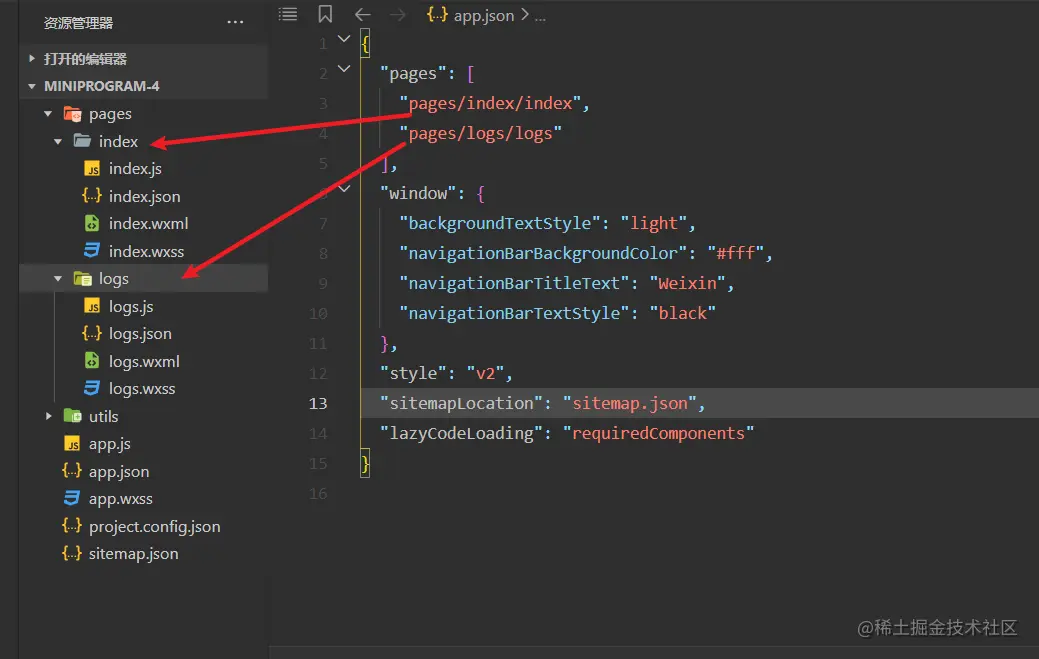This screenshot has width=1039, height=659.
Task: Click the "Weixin" value in code
Action: pos(688,283)
